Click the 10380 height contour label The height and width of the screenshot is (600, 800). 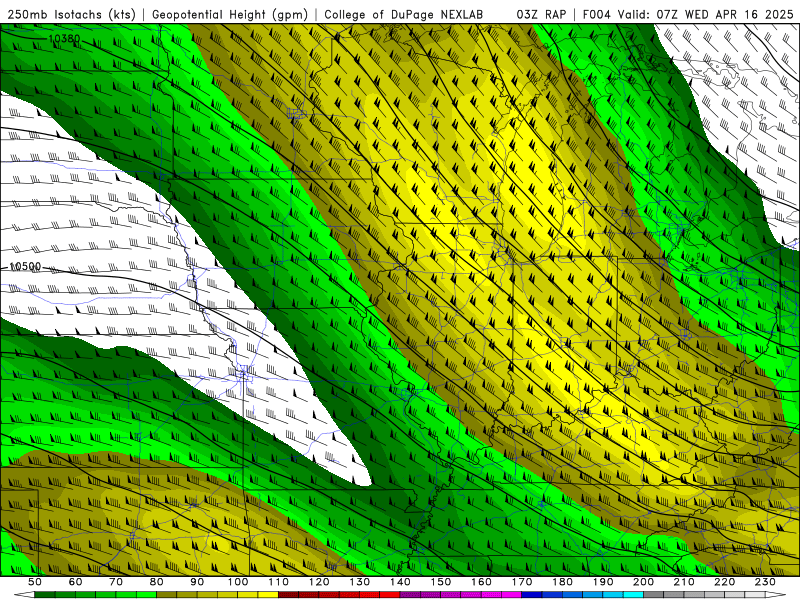click(64, 39)
